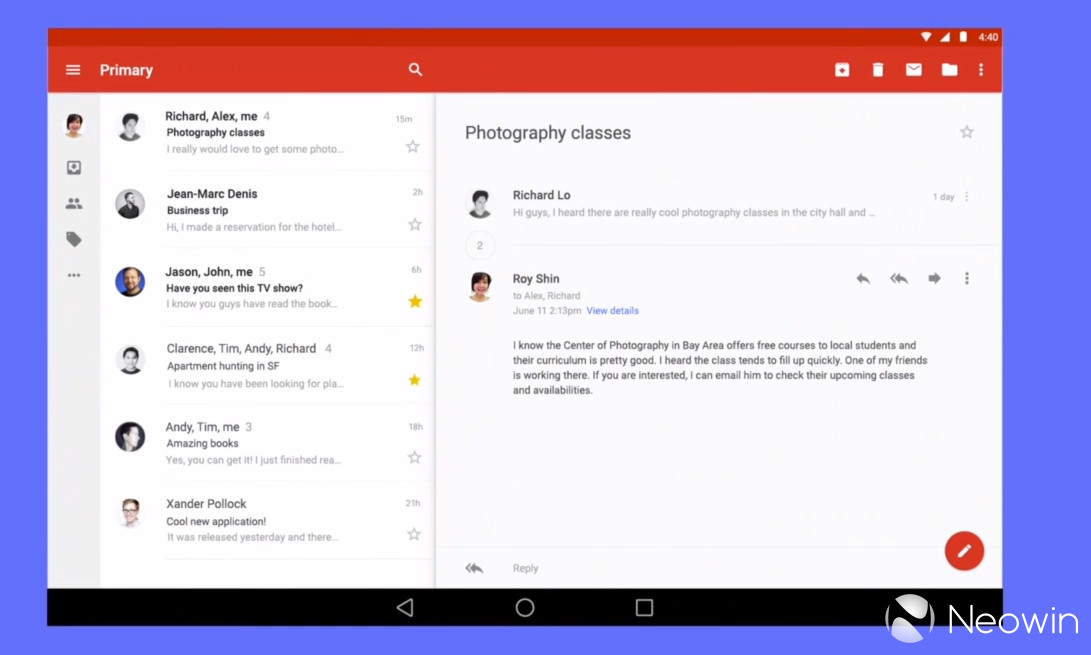Click Roy Shin's avatar in conversation
The height and width of the screenshot is (655, 1091).
[x=480, y=287]
